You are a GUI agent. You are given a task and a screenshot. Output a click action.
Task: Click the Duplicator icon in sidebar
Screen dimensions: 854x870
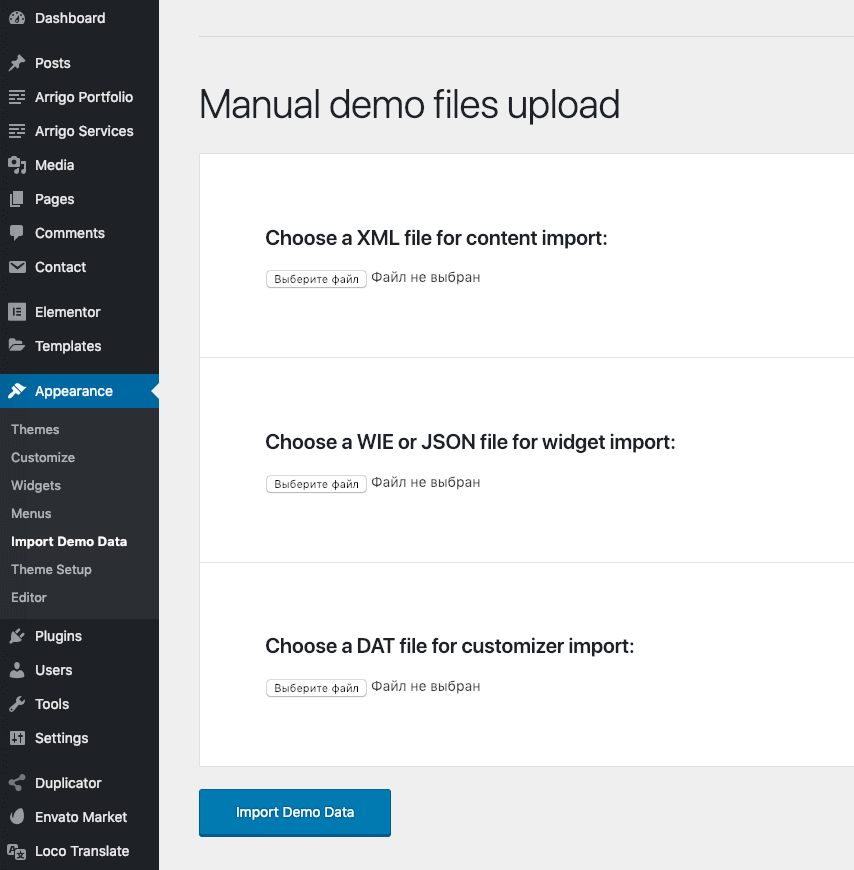[x=17, y=783]
